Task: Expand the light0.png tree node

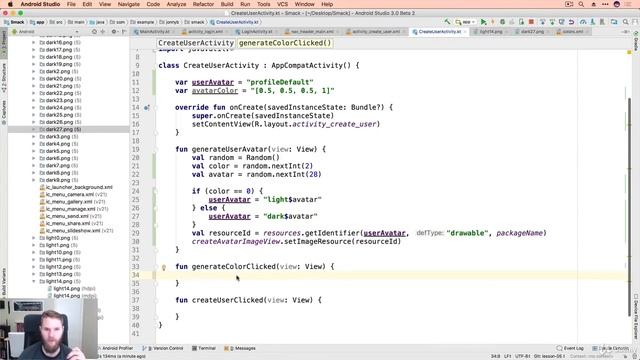Action: pos(34,238)
